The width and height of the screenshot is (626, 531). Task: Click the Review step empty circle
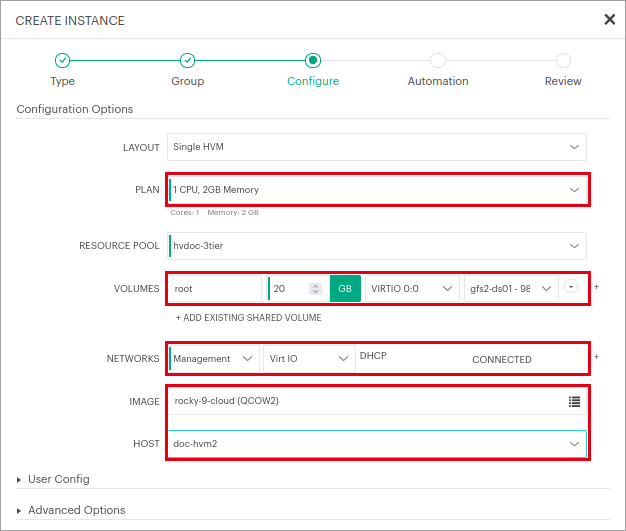click(x=563, y=60)
